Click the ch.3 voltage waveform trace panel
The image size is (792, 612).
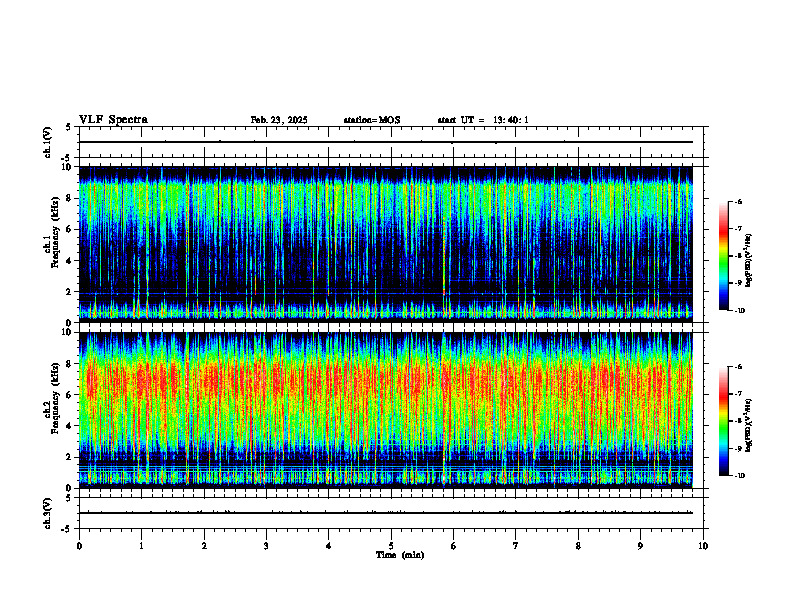(391, 513)
